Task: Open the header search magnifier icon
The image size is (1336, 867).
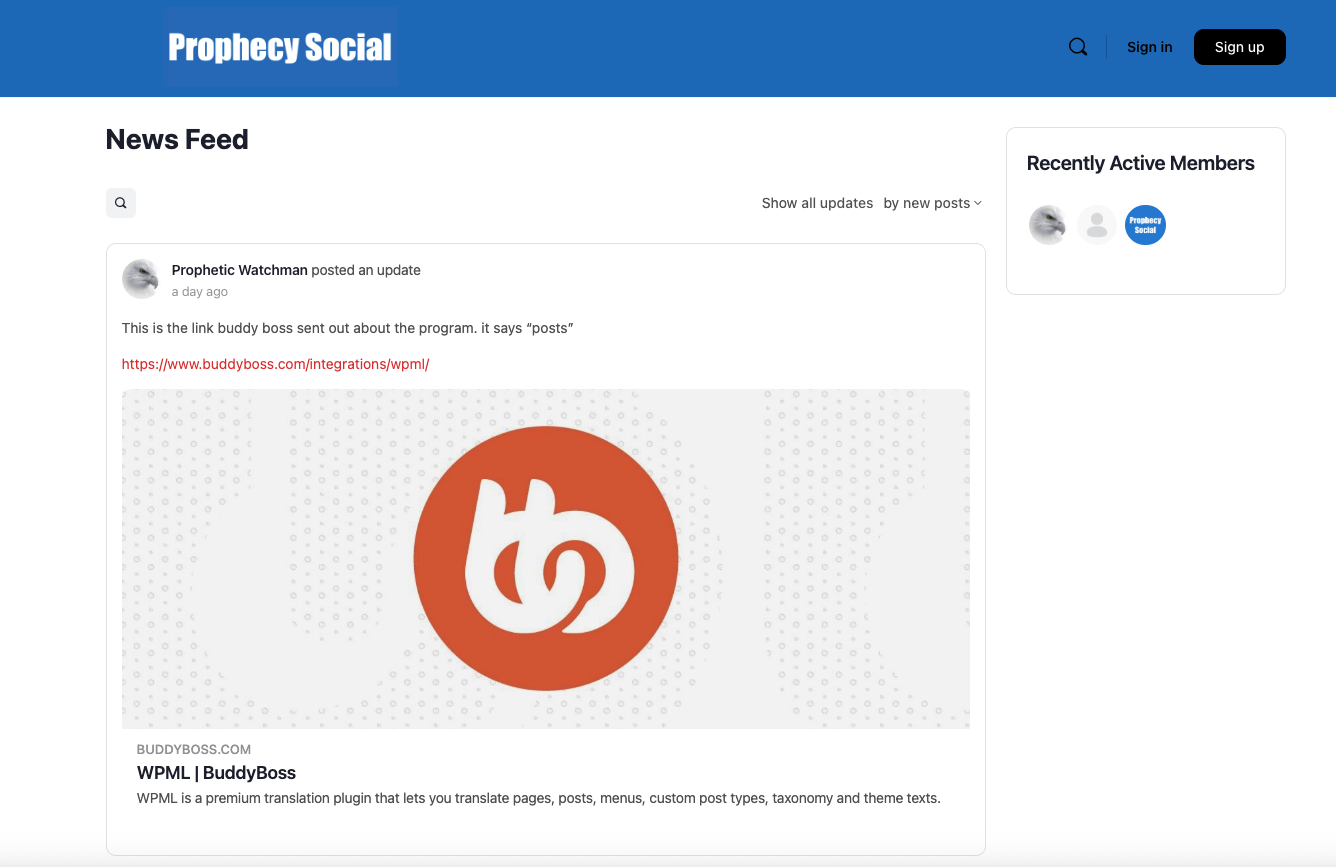Action: tap(1078, 47)
